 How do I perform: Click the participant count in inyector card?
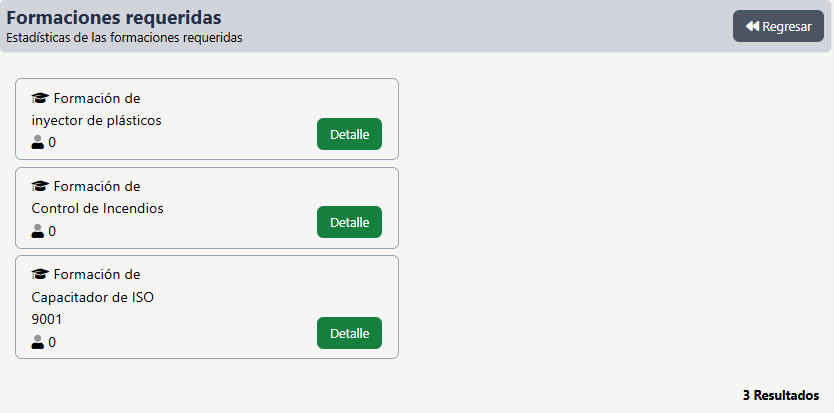52,143
